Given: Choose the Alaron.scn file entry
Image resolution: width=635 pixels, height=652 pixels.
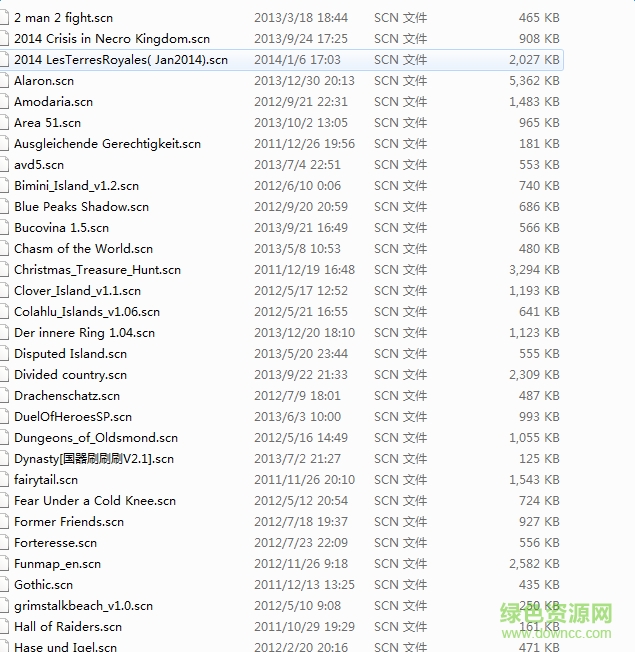Looking at the screenshot, I should tap(44, 81).
